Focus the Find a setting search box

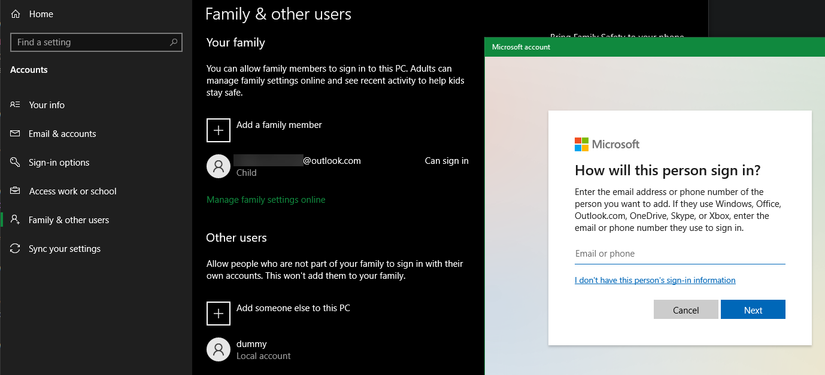[x=96, y=42]
